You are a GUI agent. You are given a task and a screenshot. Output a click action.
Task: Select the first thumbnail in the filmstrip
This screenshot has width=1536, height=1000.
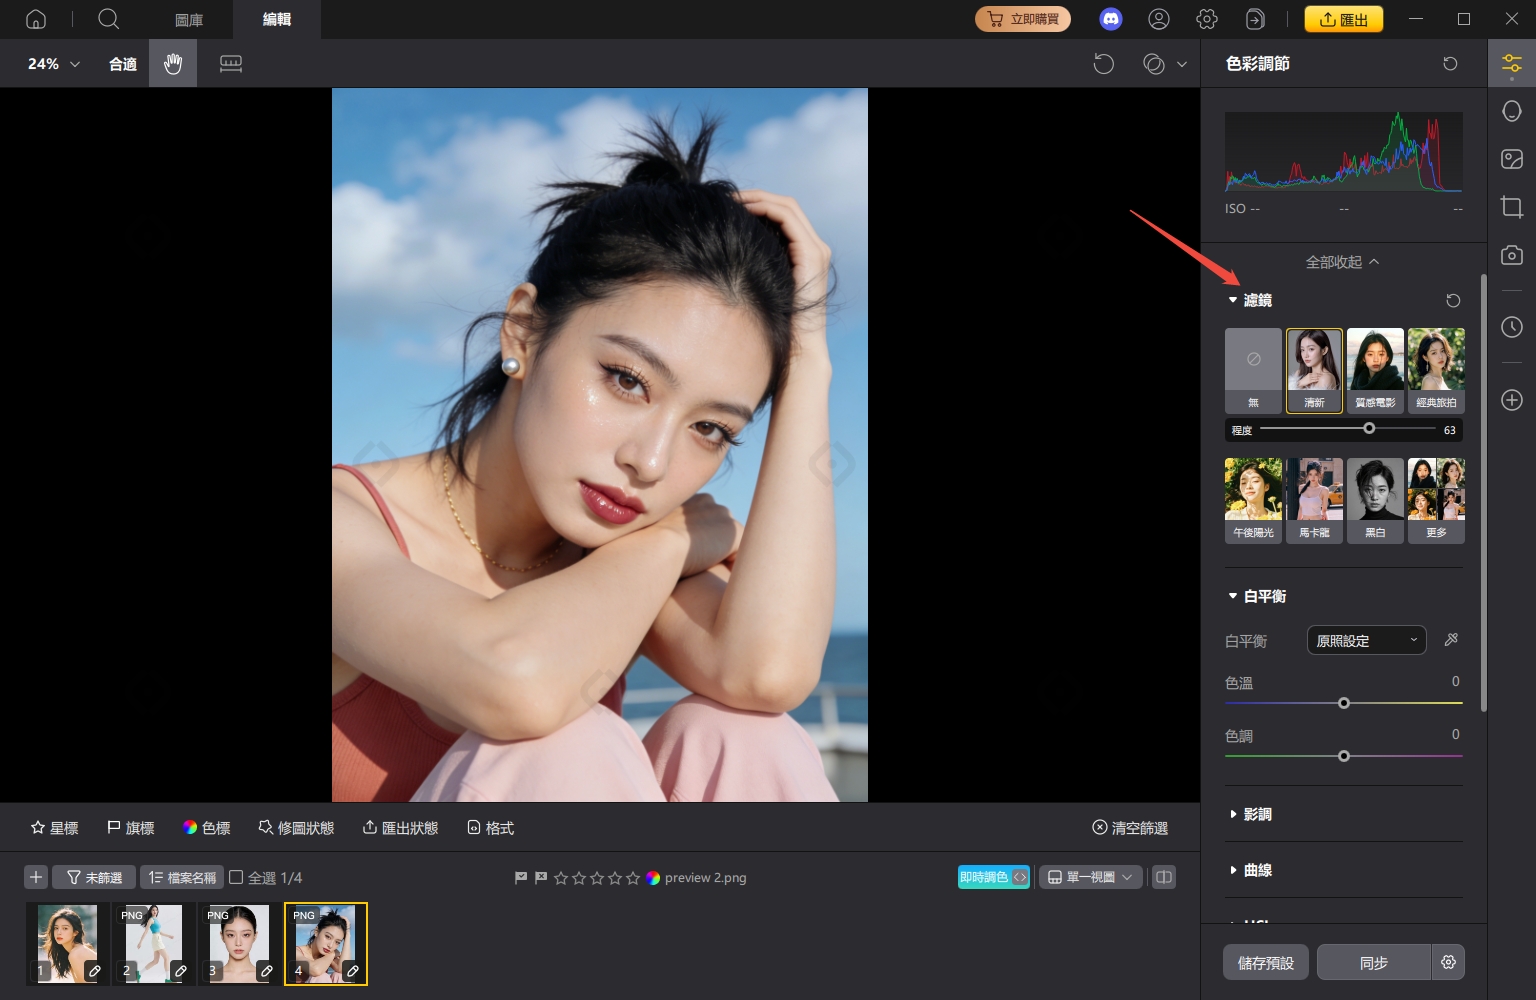pos(66,941)
